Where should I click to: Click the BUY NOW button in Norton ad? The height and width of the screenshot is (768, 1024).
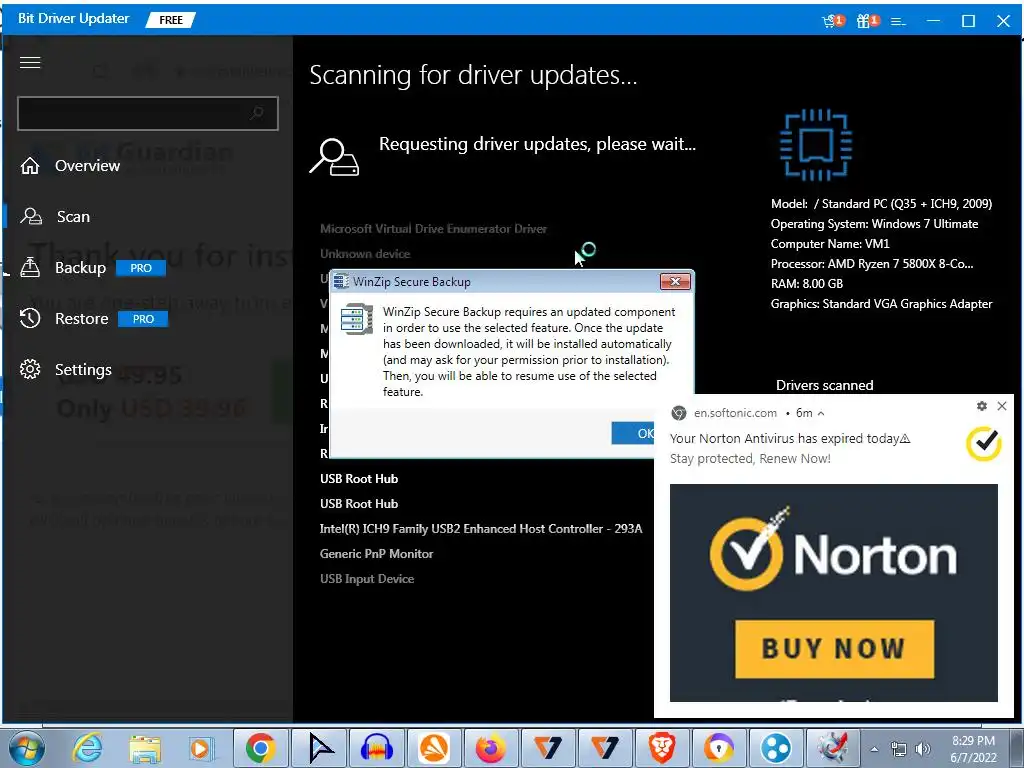(x=834, y=649)
